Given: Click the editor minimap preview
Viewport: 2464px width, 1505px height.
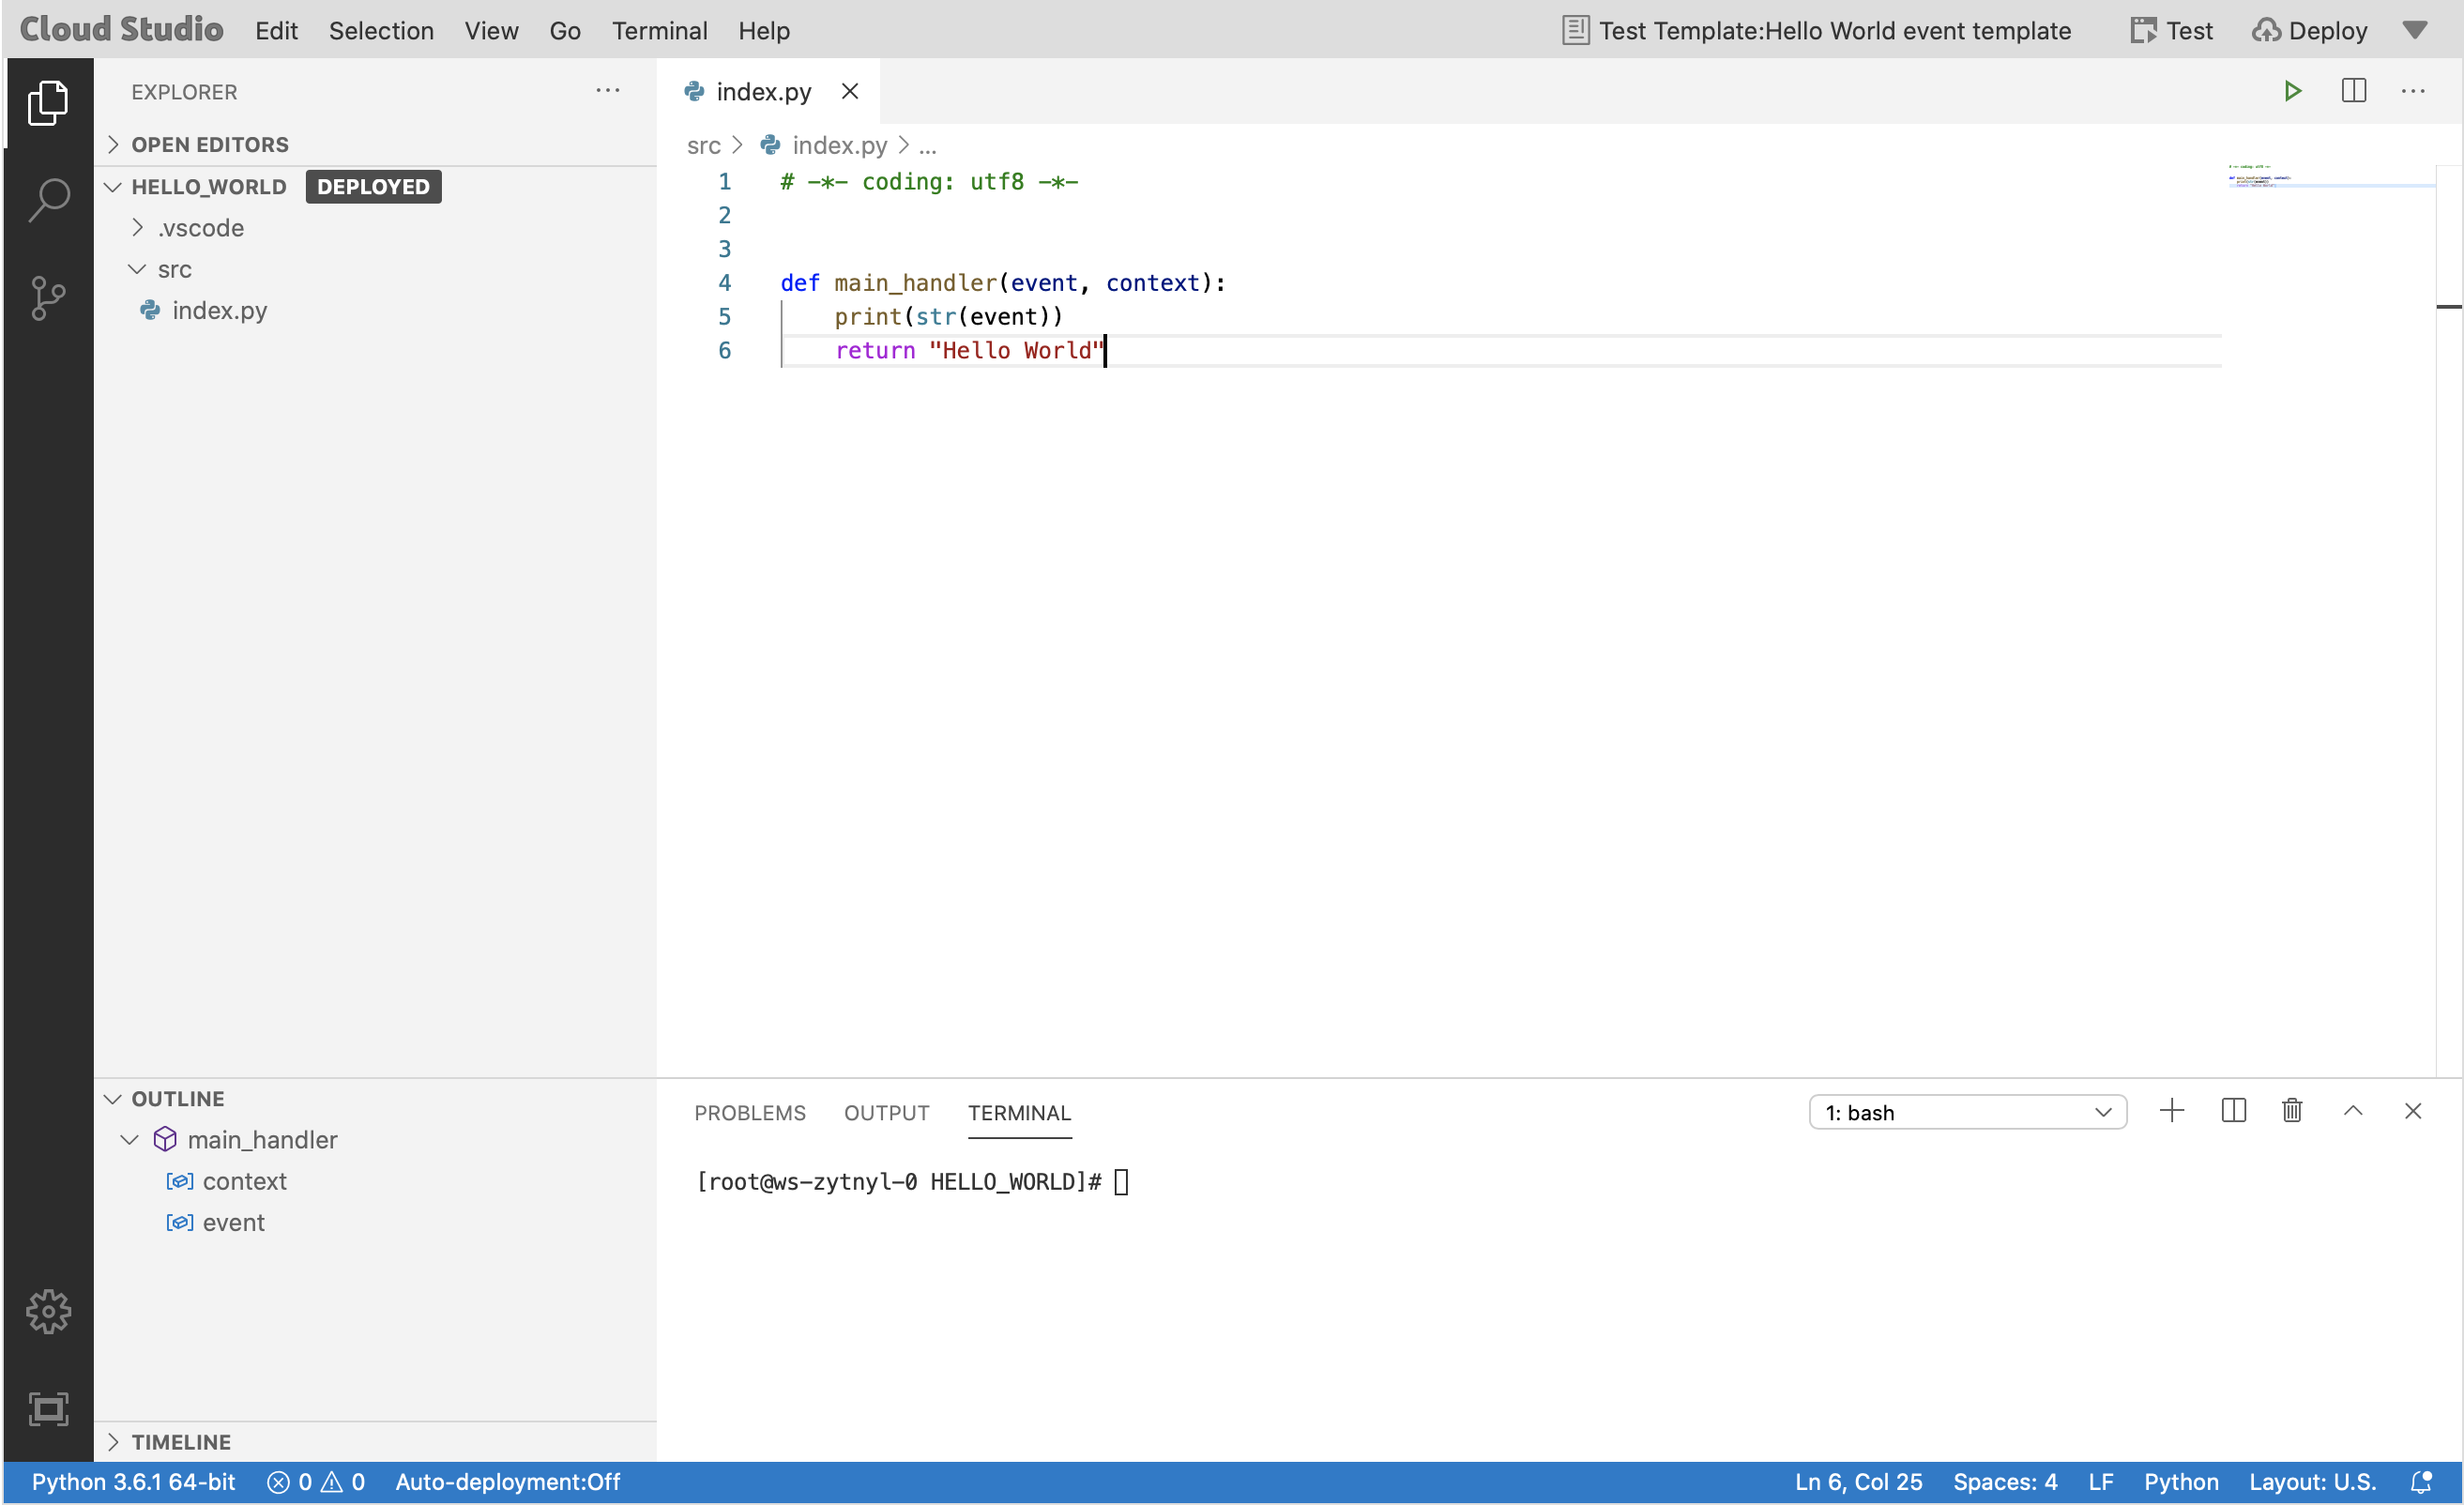Looking at the screenshot, I should coord(2260,177).
